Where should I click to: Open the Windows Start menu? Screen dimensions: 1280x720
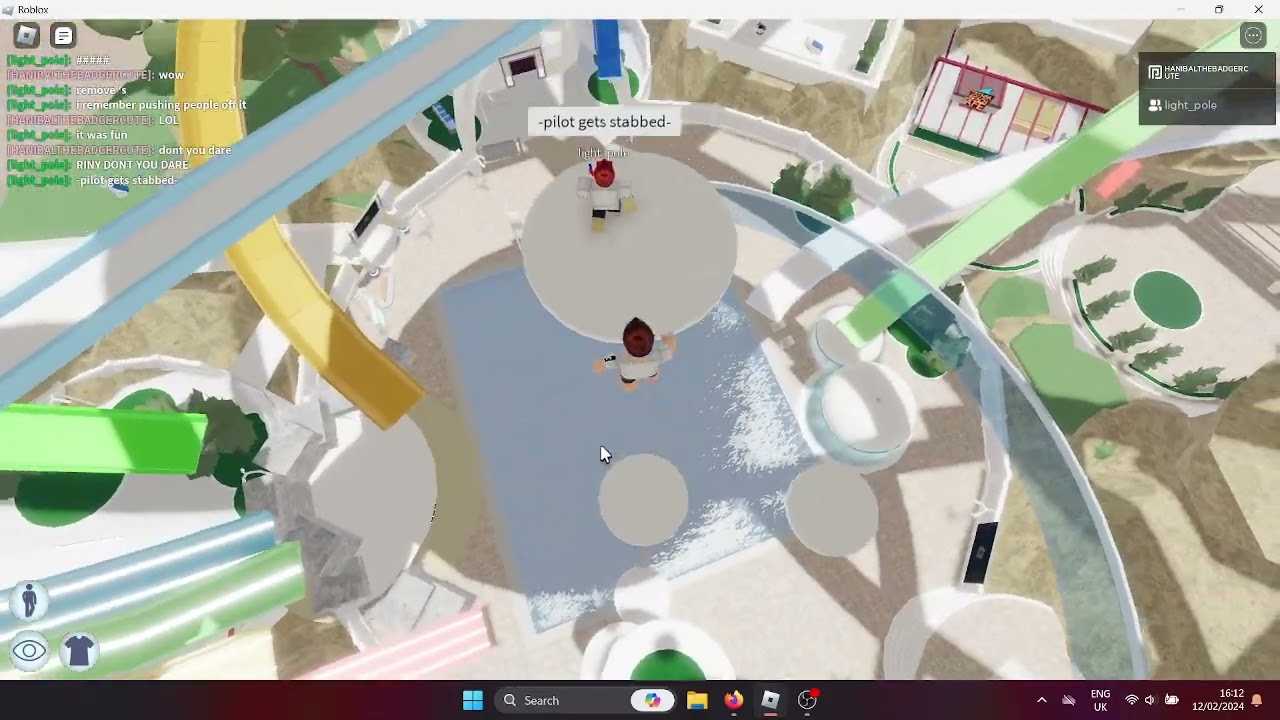(473, 700)
